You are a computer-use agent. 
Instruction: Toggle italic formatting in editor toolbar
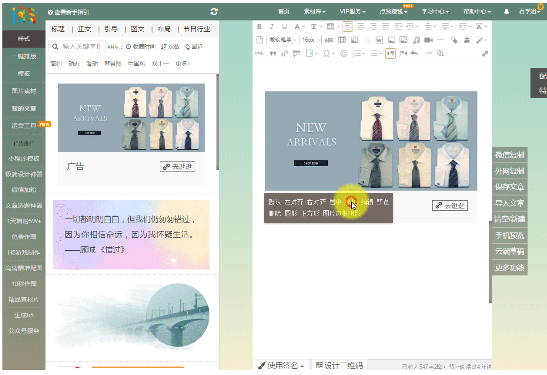pos(272,27)
